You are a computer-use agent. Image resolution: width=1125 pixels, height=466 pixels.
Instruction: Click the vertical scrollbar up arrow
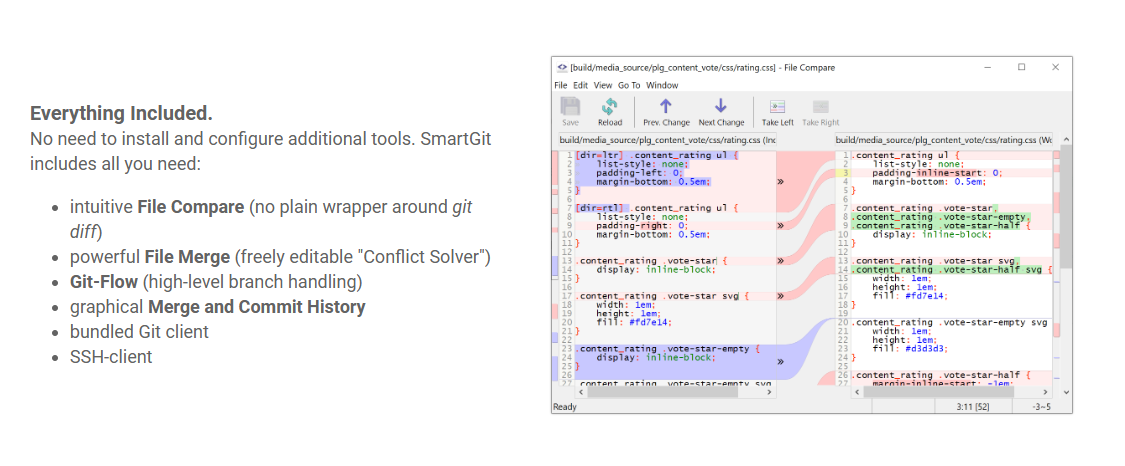tap(1065, 139)
